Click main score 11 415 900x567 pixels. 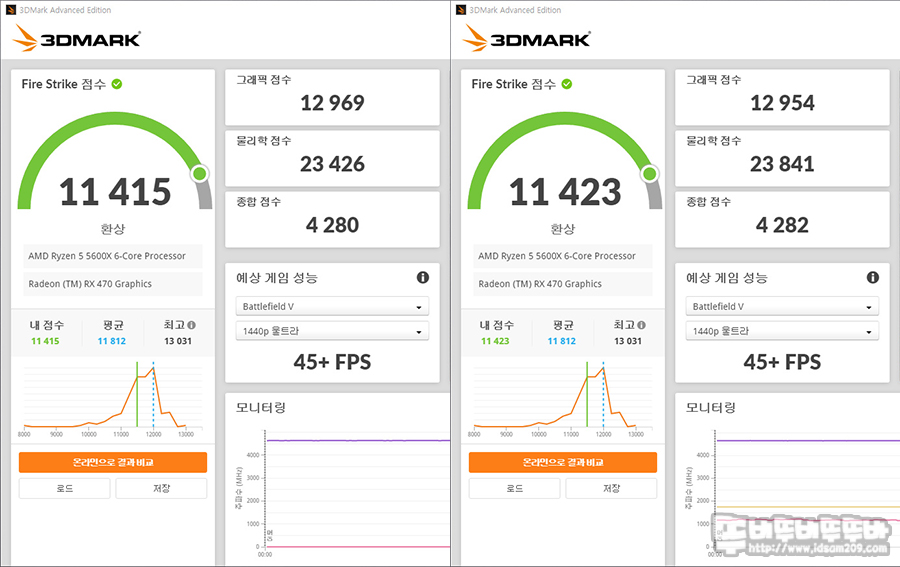pos(115,192)
